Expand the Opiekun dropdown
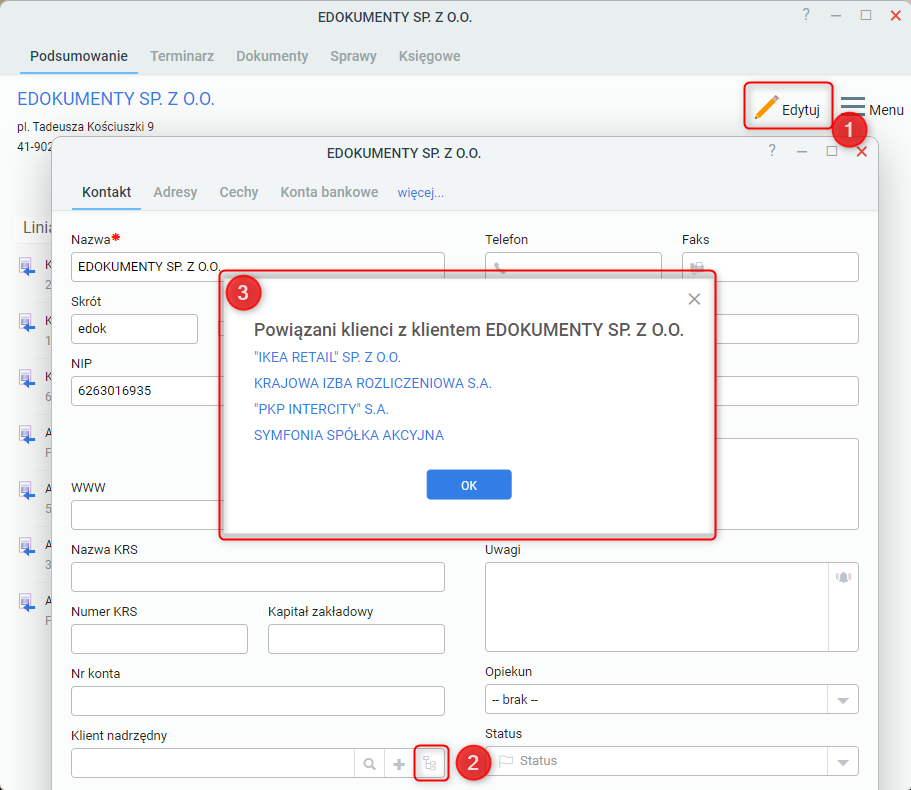The width and height of the screenshot is (911, 790). [842, 700]
